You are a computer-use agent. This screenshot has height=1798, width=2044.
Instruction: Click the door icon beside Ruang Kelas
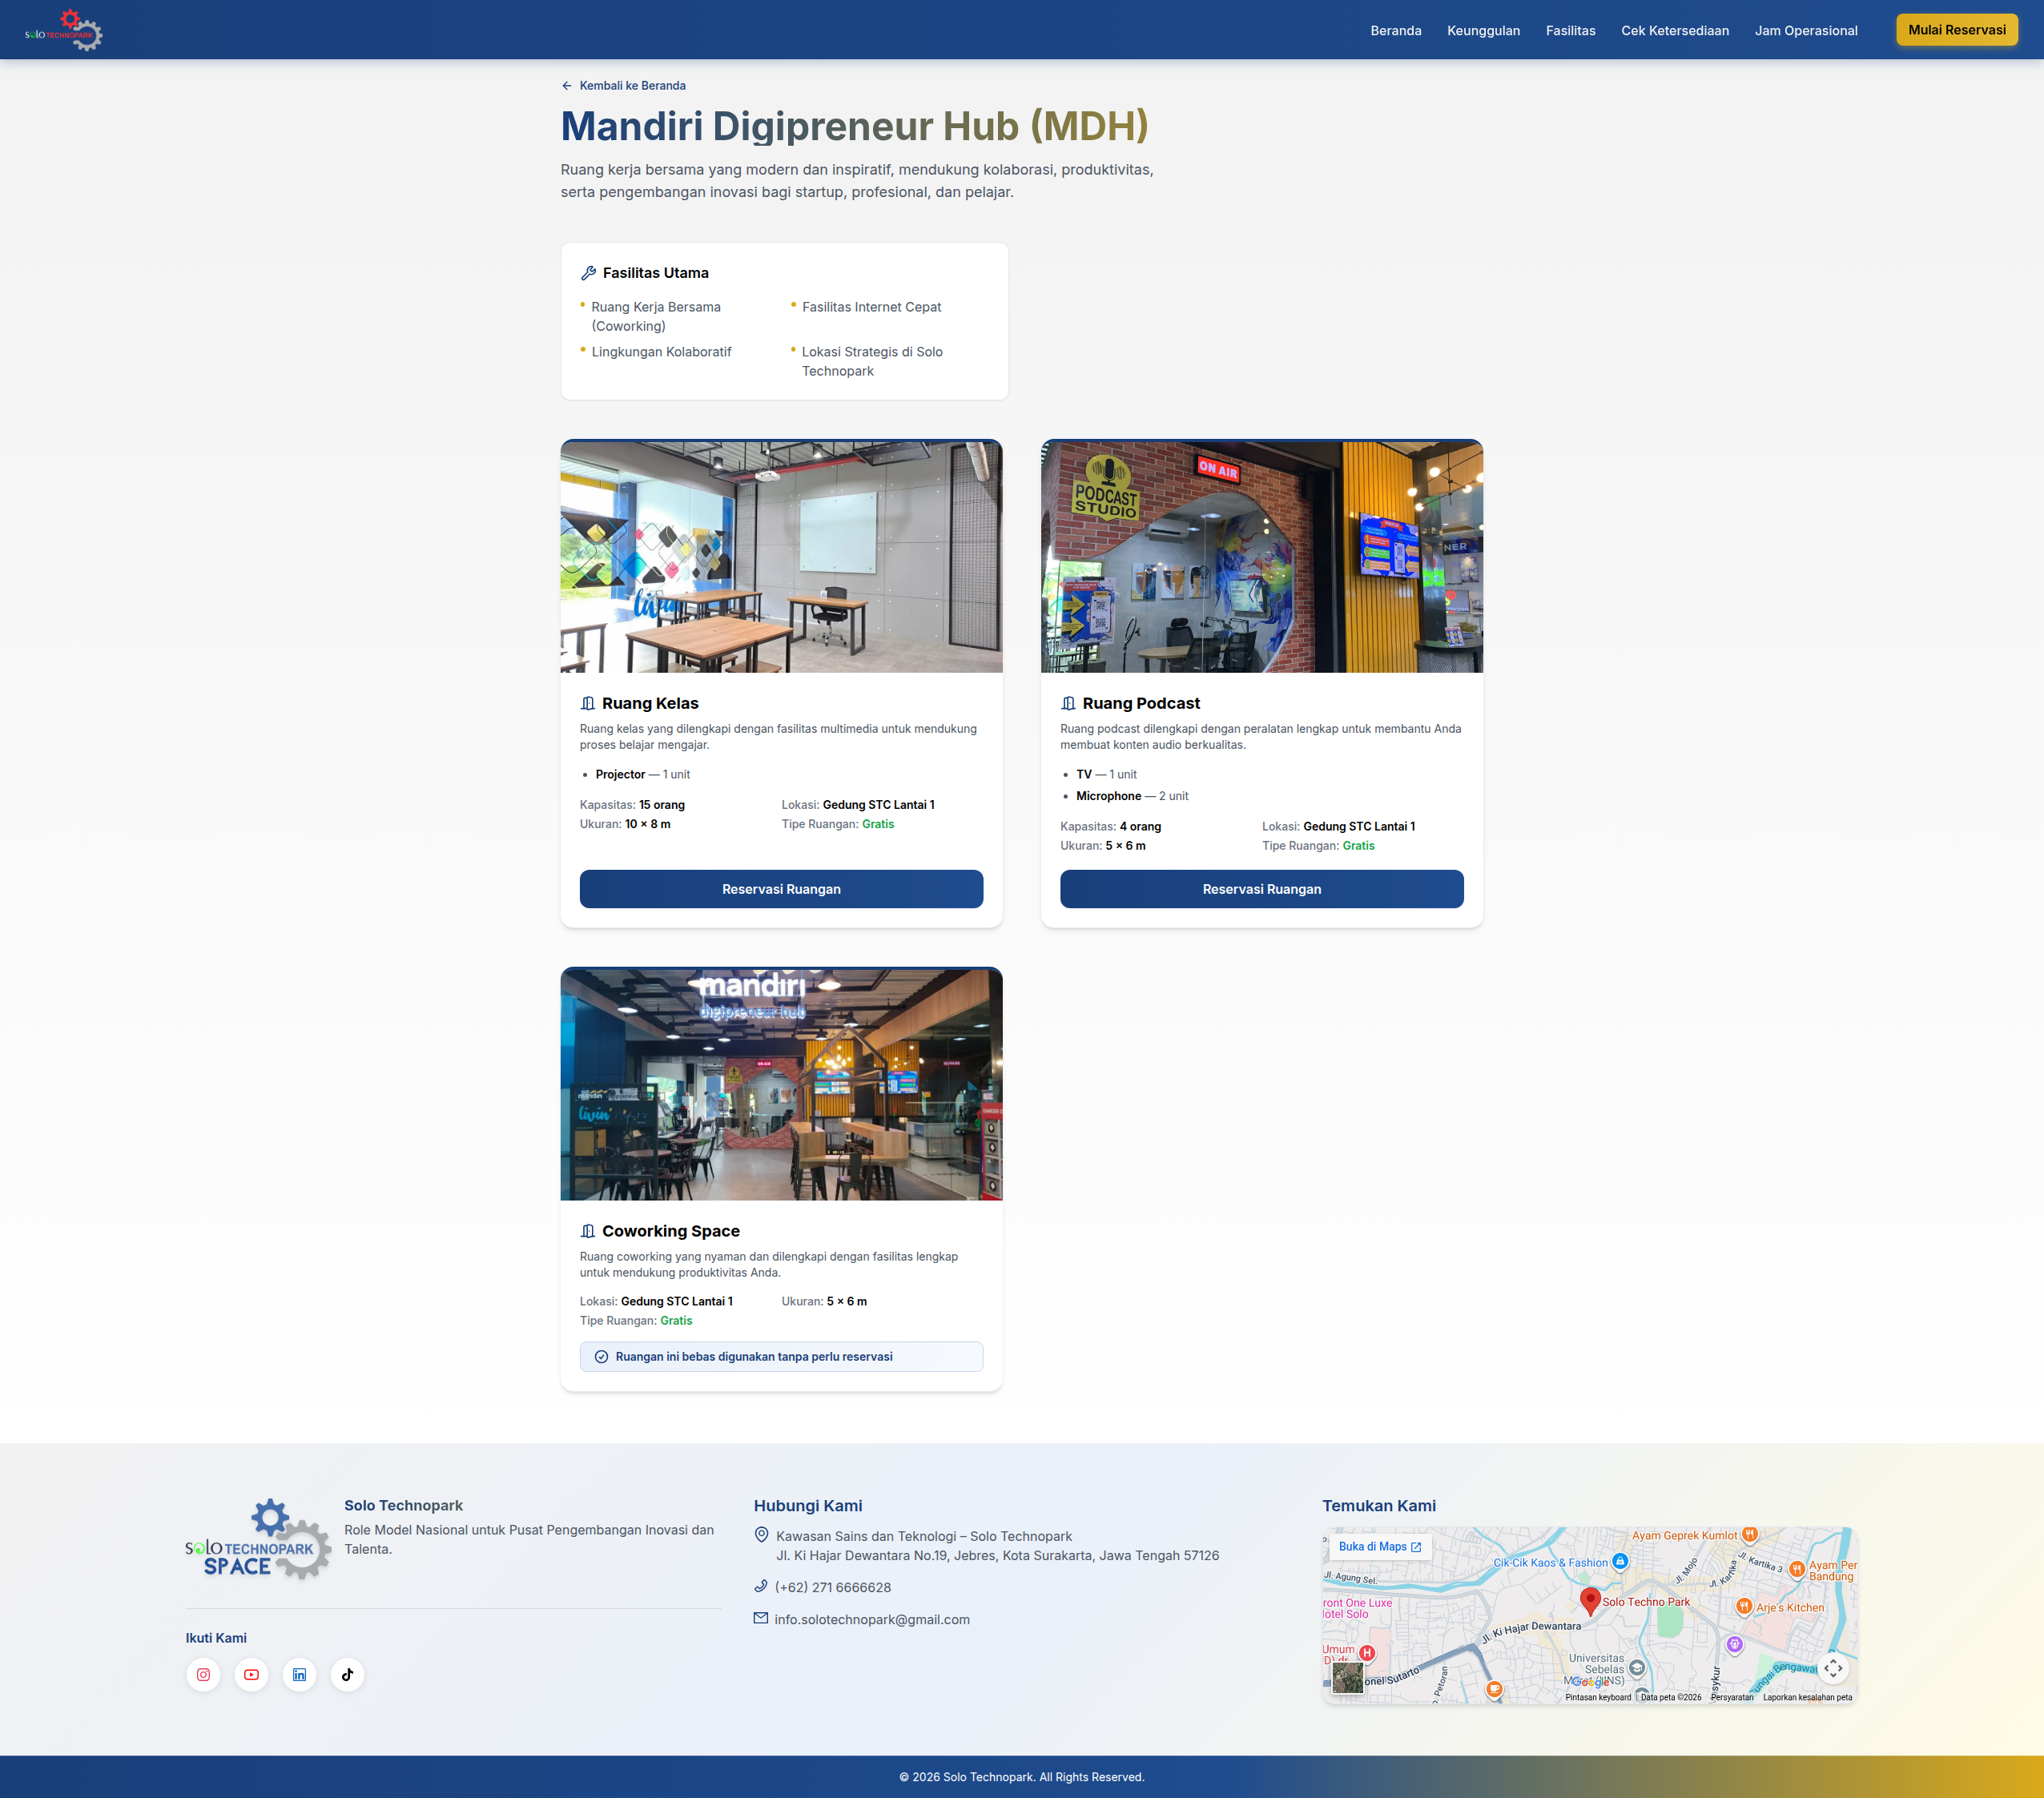(x=588, y=704)
